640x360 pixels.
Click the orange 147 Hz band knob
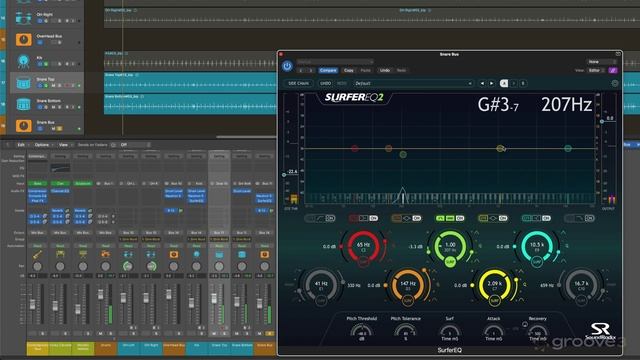[408, 284]
